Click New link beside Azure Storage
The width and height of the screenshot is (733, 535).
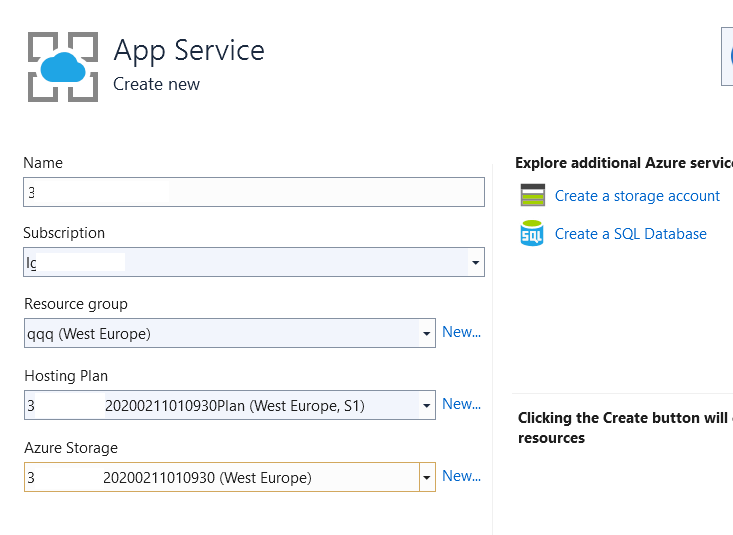coord(461,476)
